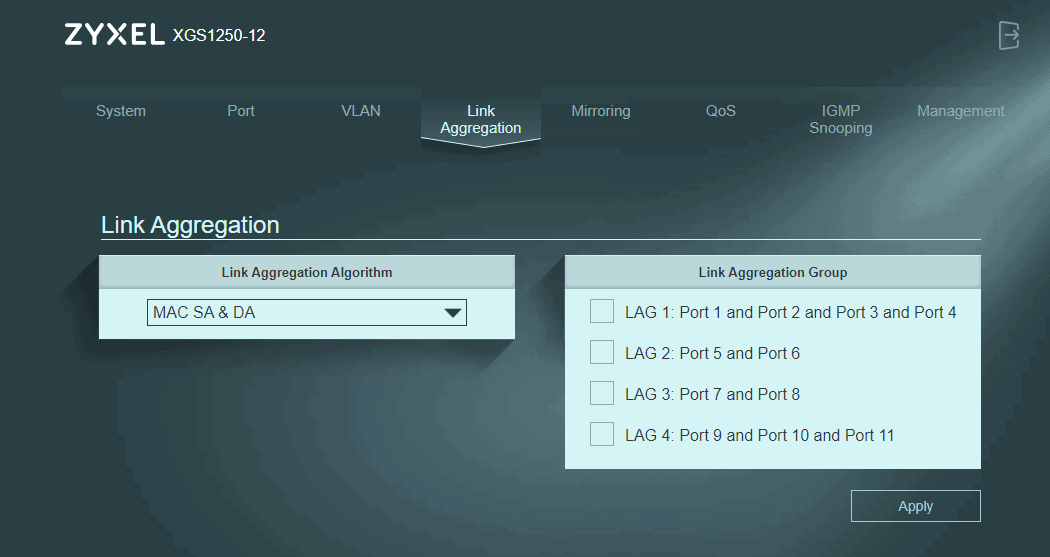The image size is (1050, 557).
Task: Switch to the Port tab
Action: (241, 111)
